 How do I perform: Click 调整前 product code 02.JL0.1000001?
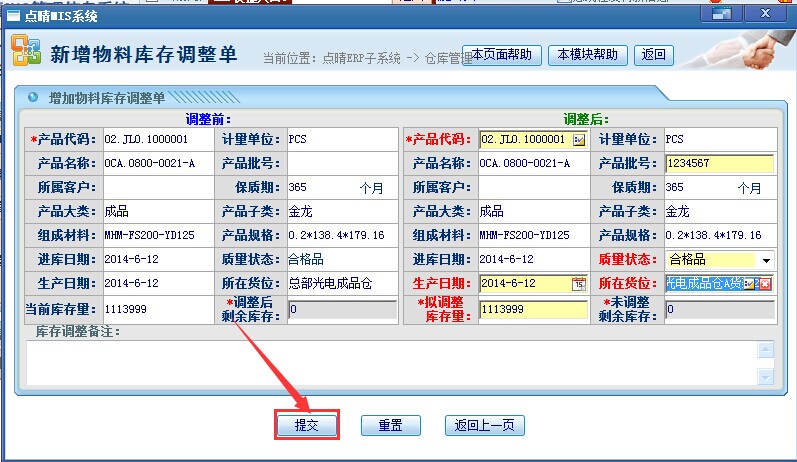(146, 139)
